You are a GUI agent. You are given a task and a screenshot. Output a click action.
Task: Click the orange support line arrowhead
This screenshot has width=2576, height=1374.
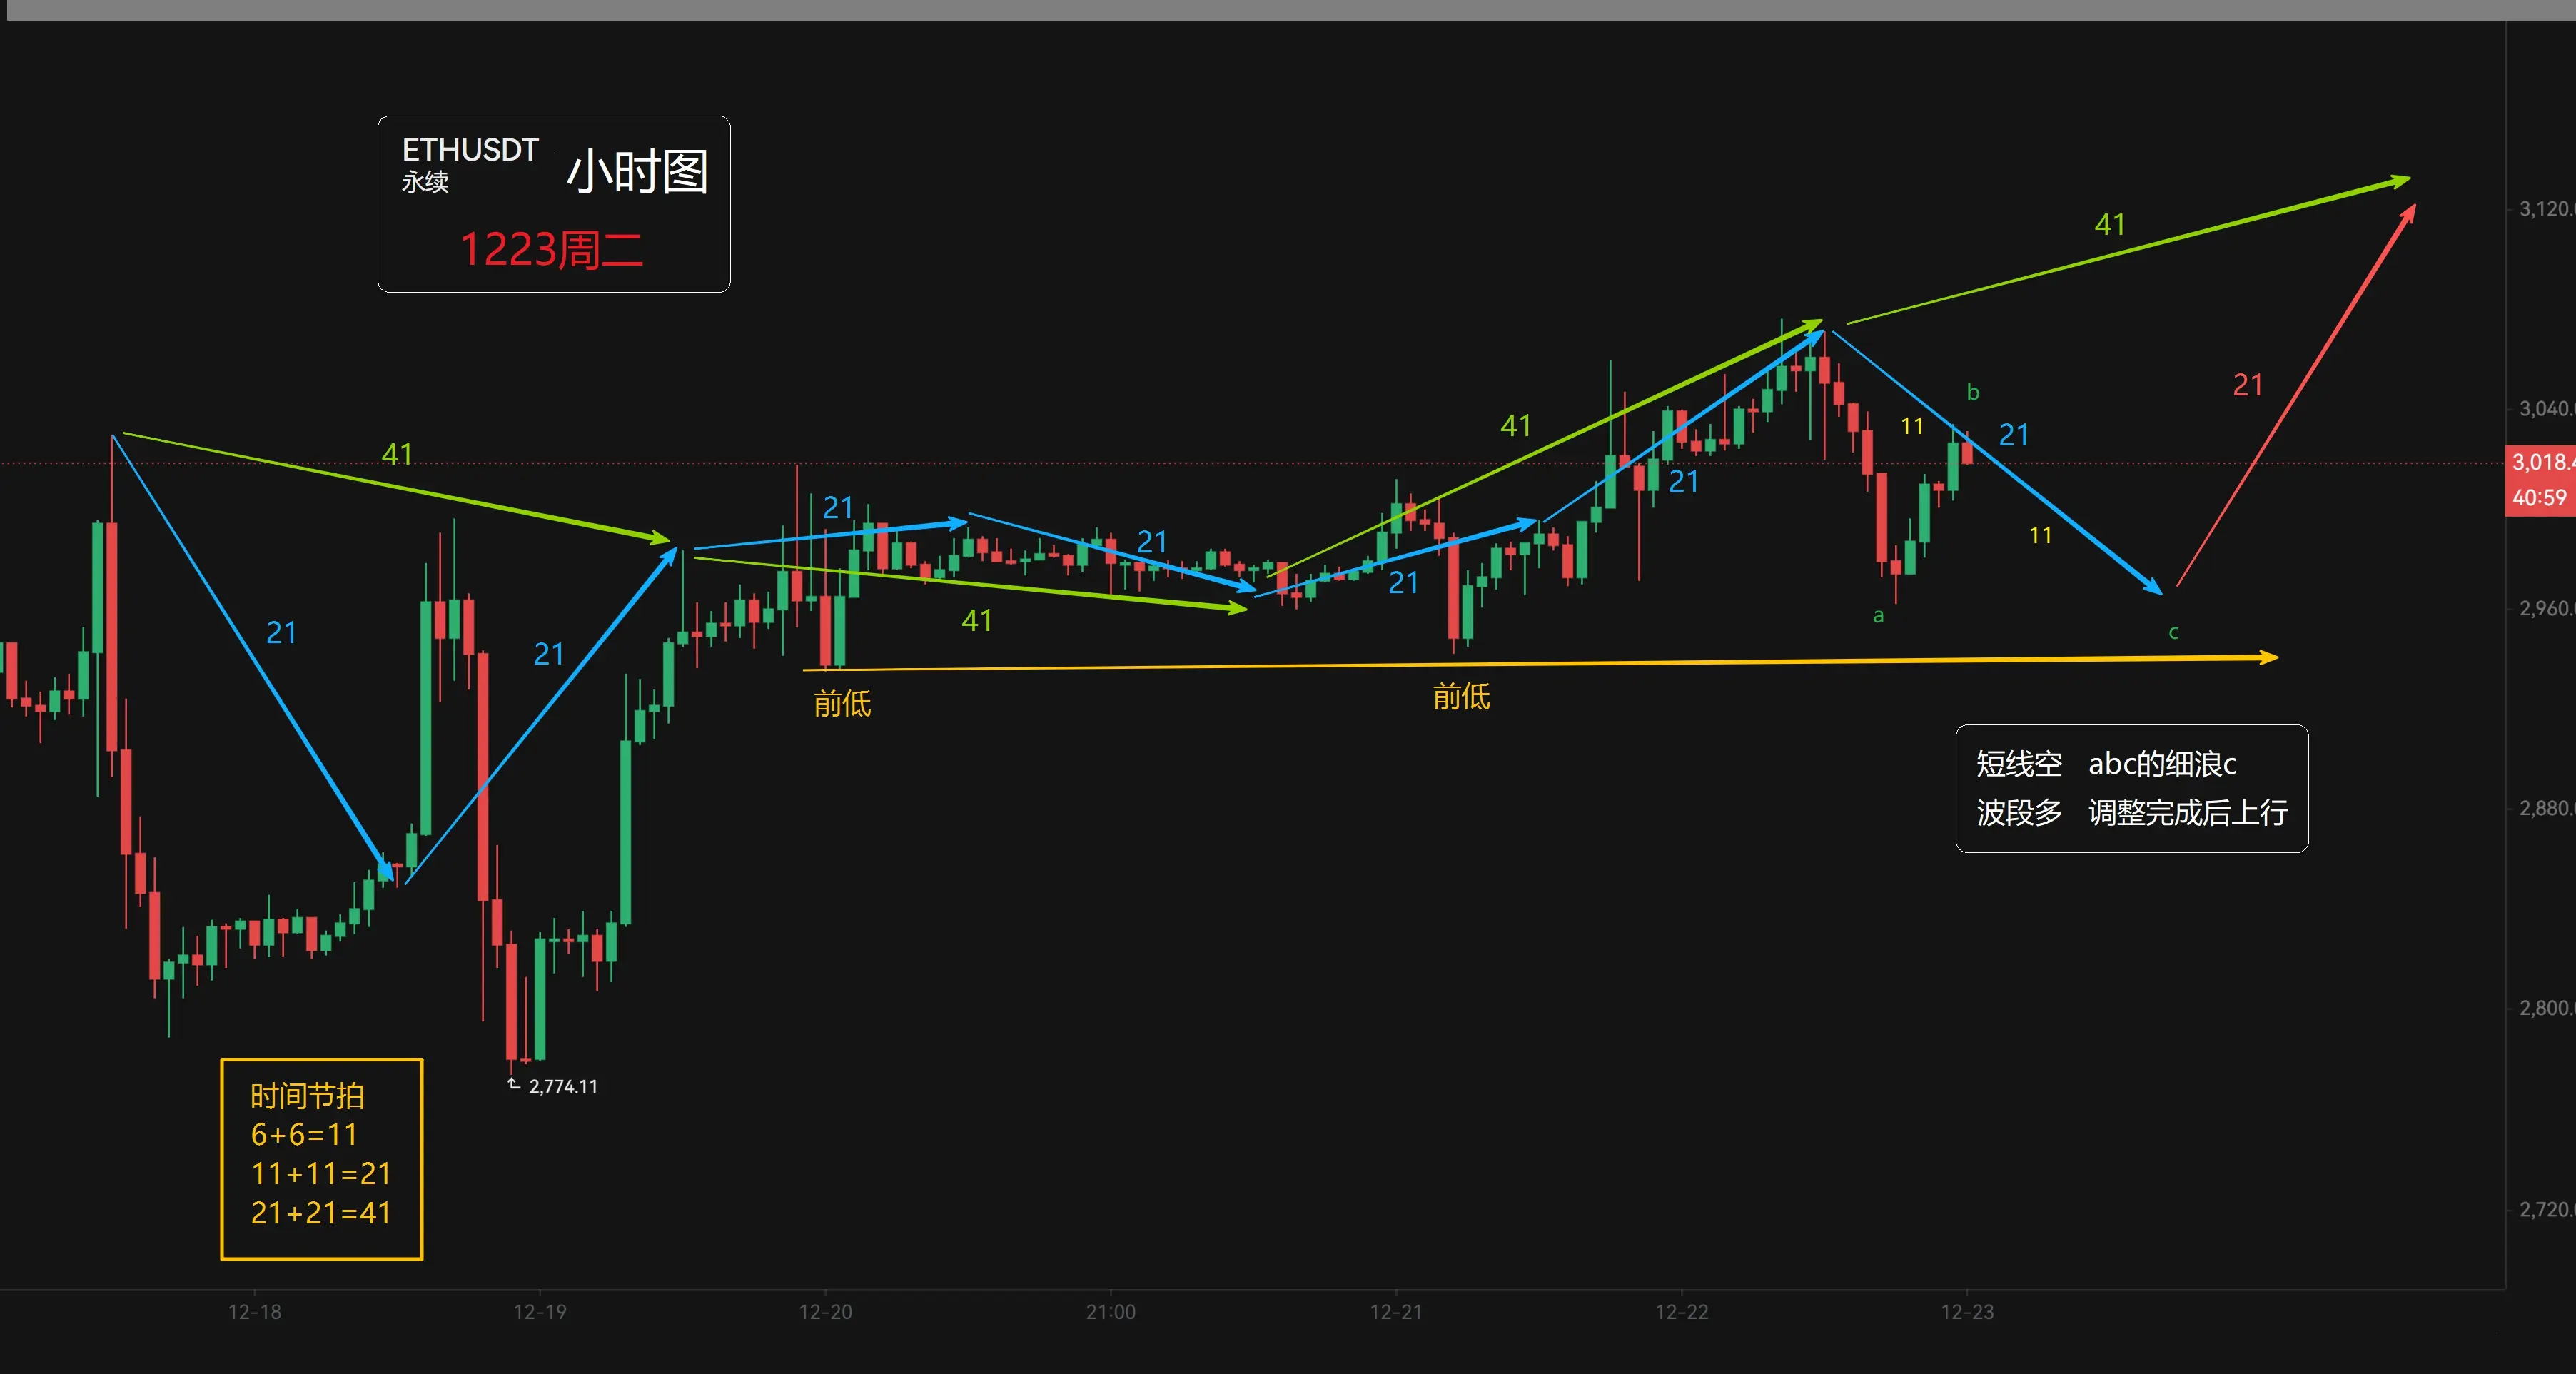point(2269,657)
